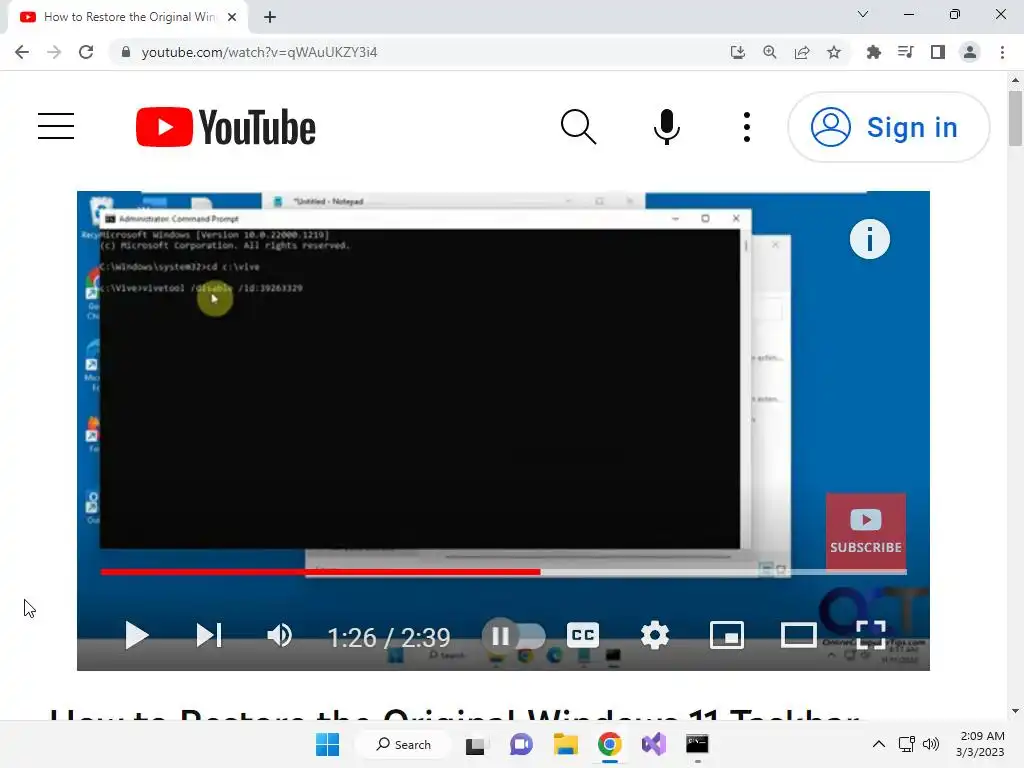Open the Extensions puzzle icon
This screenshot has width=1024, height=768.
873,52
